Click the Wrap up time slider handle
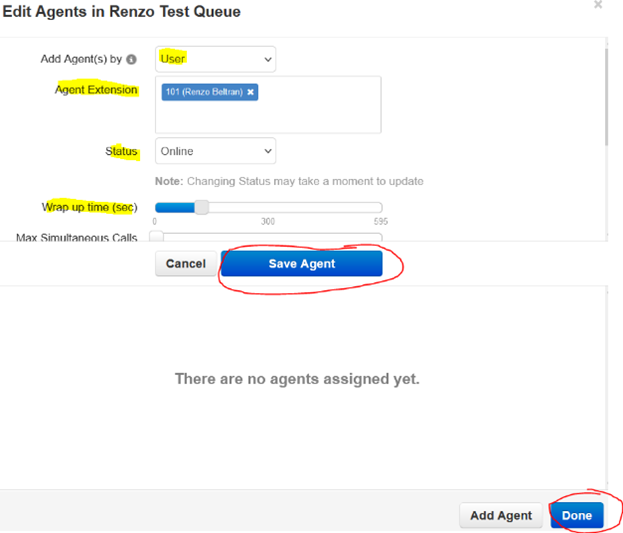The image size is (623, 533). [202, 207]
